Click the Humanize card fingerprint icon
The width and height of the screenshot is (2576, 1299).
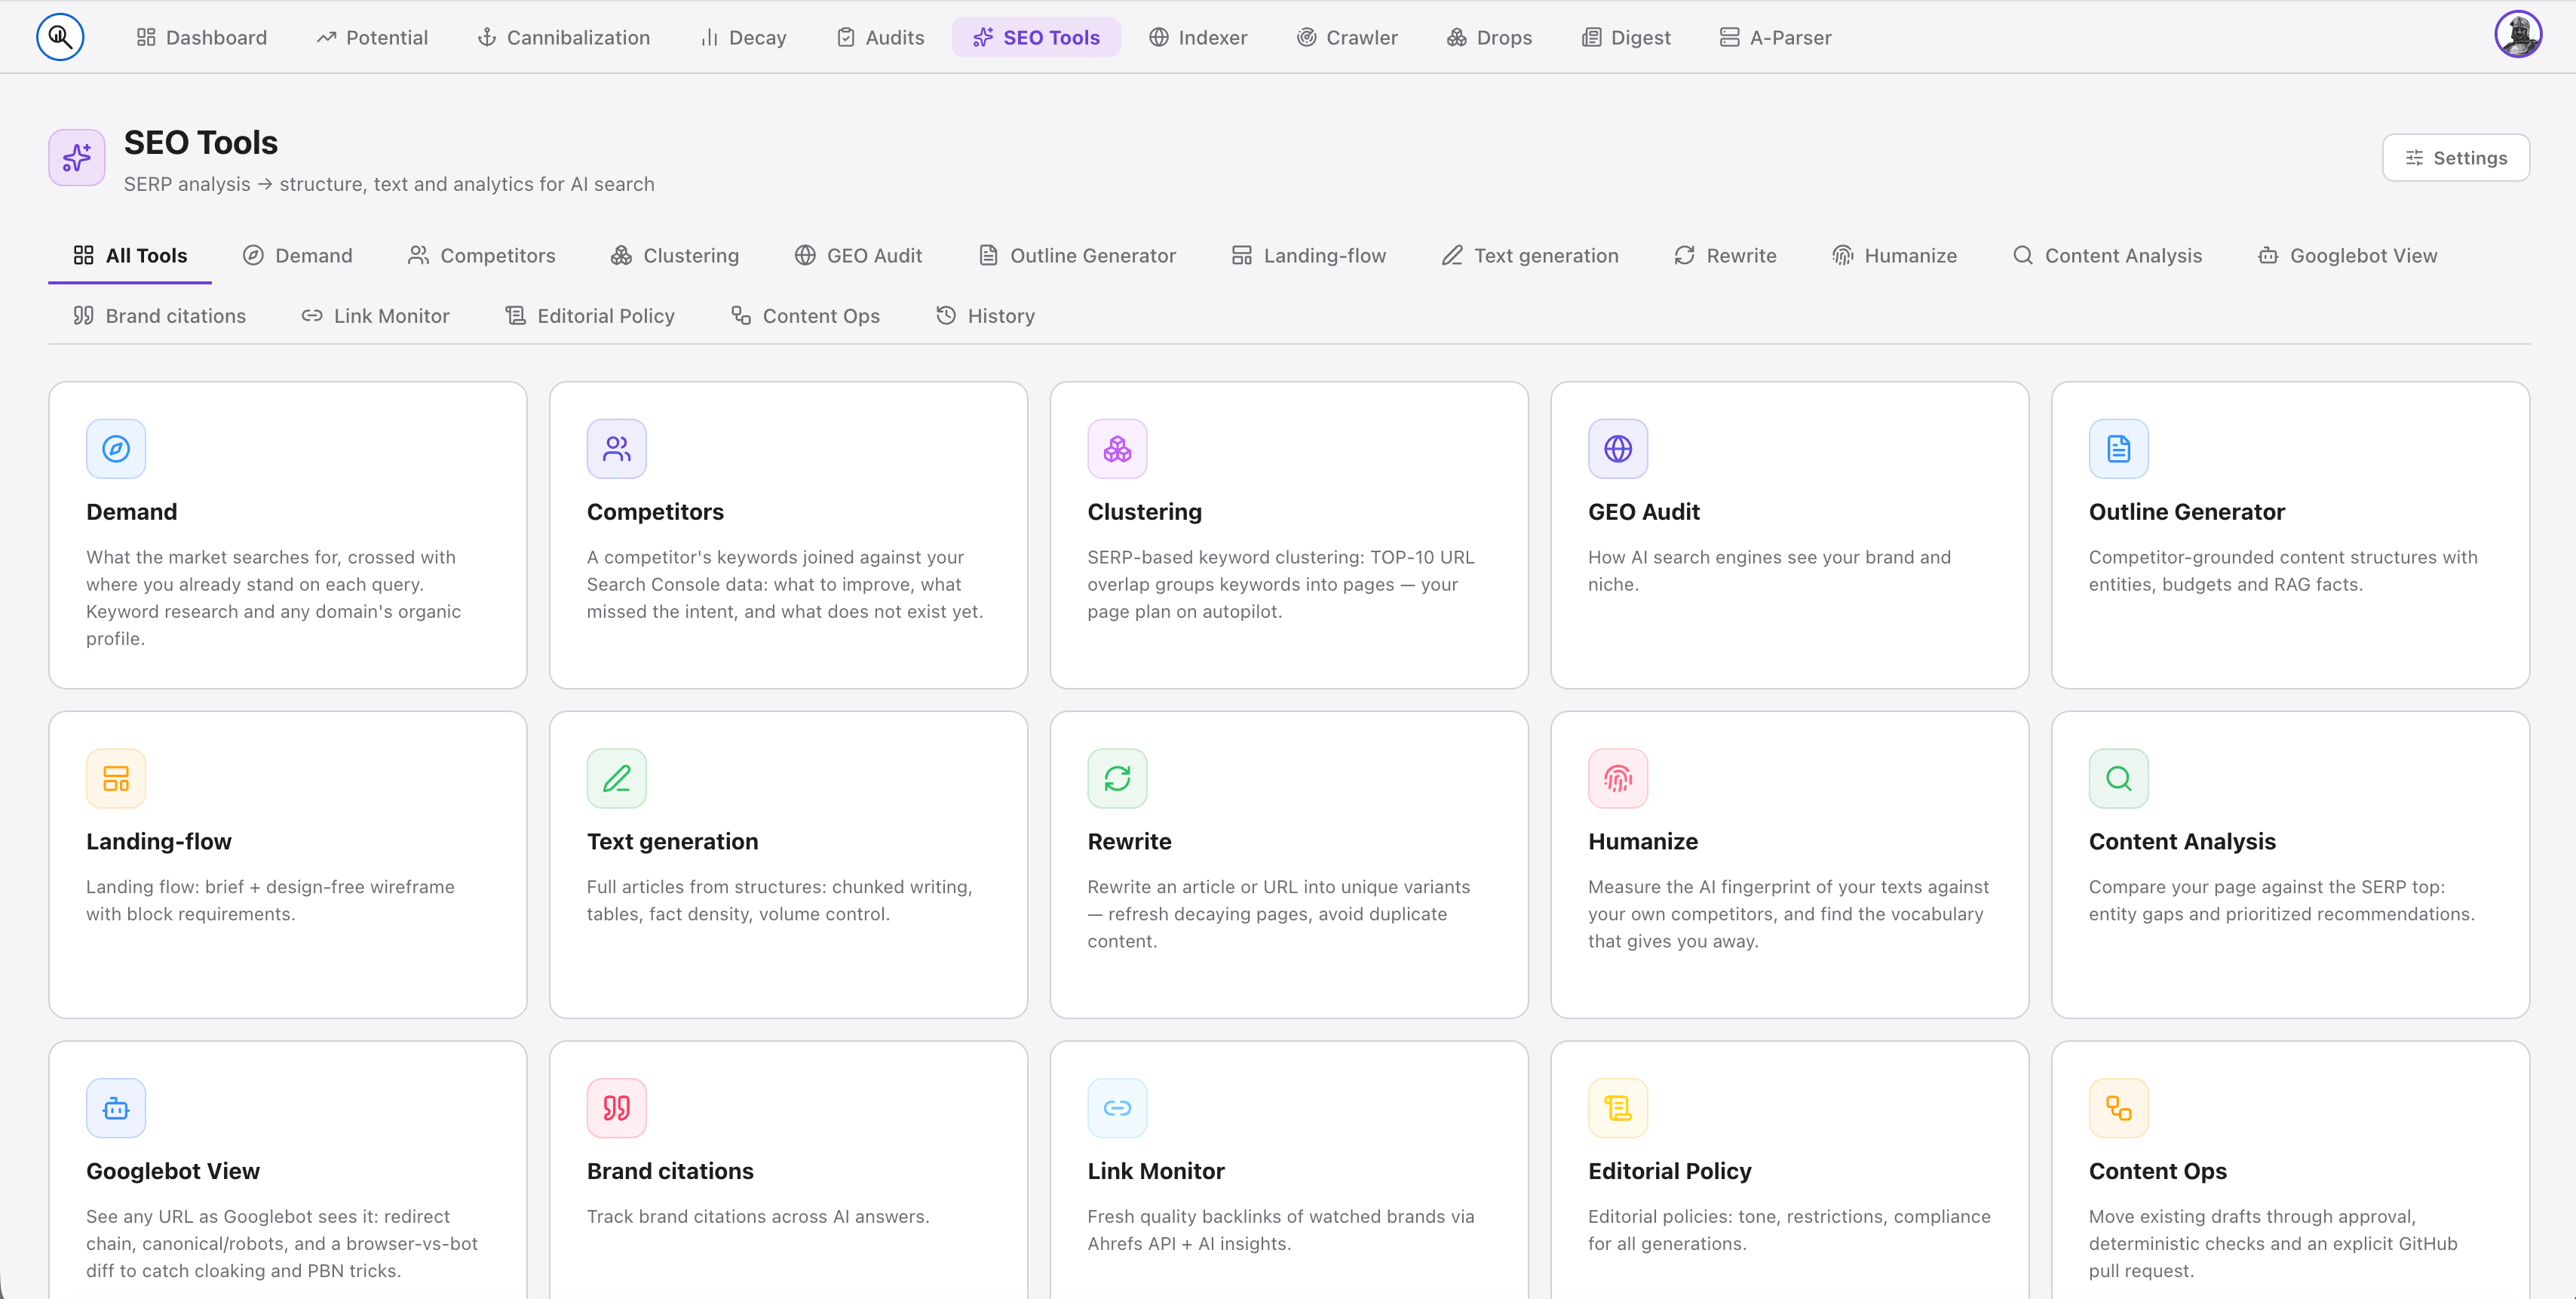(1618, 778)
